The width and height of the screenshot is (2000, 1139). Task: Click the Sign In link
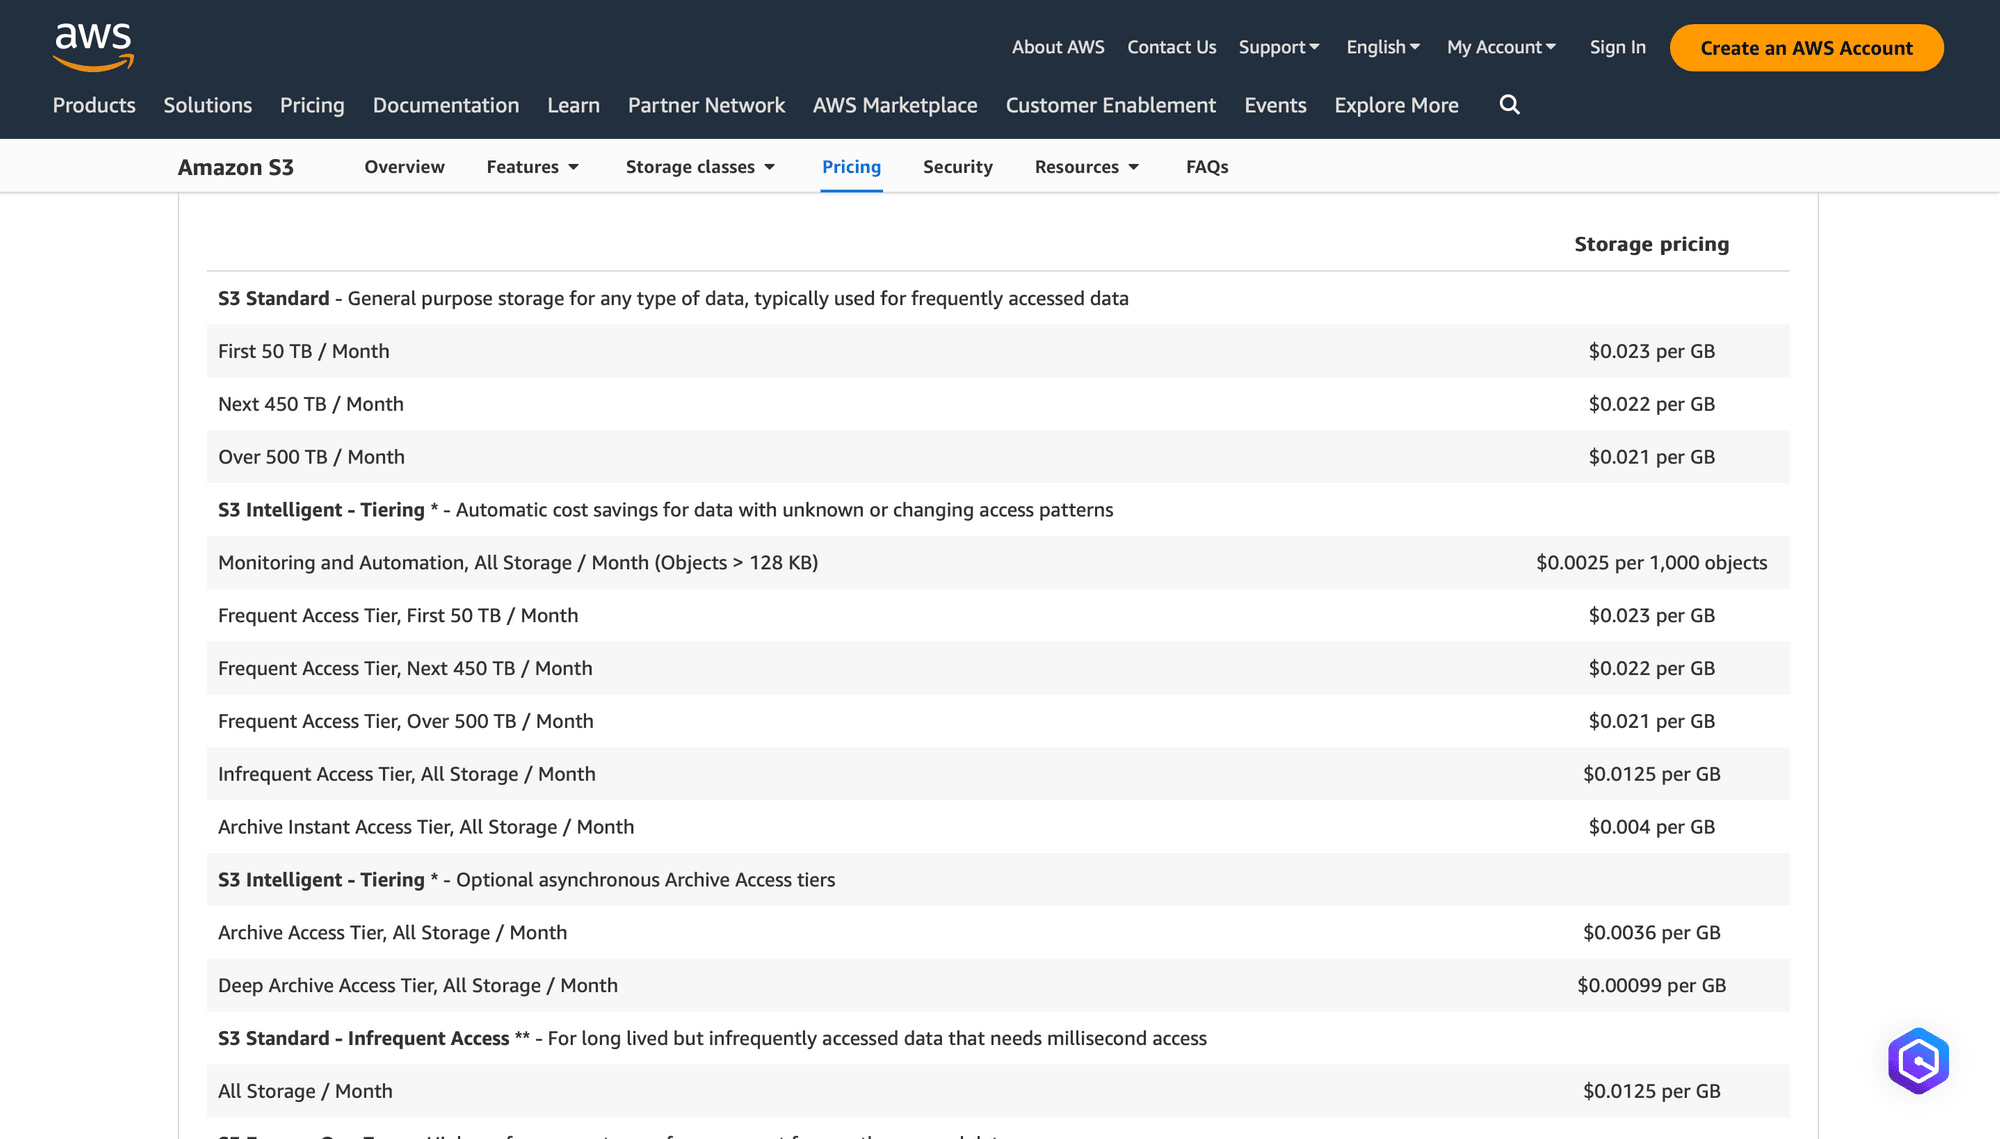(1617, 47)
